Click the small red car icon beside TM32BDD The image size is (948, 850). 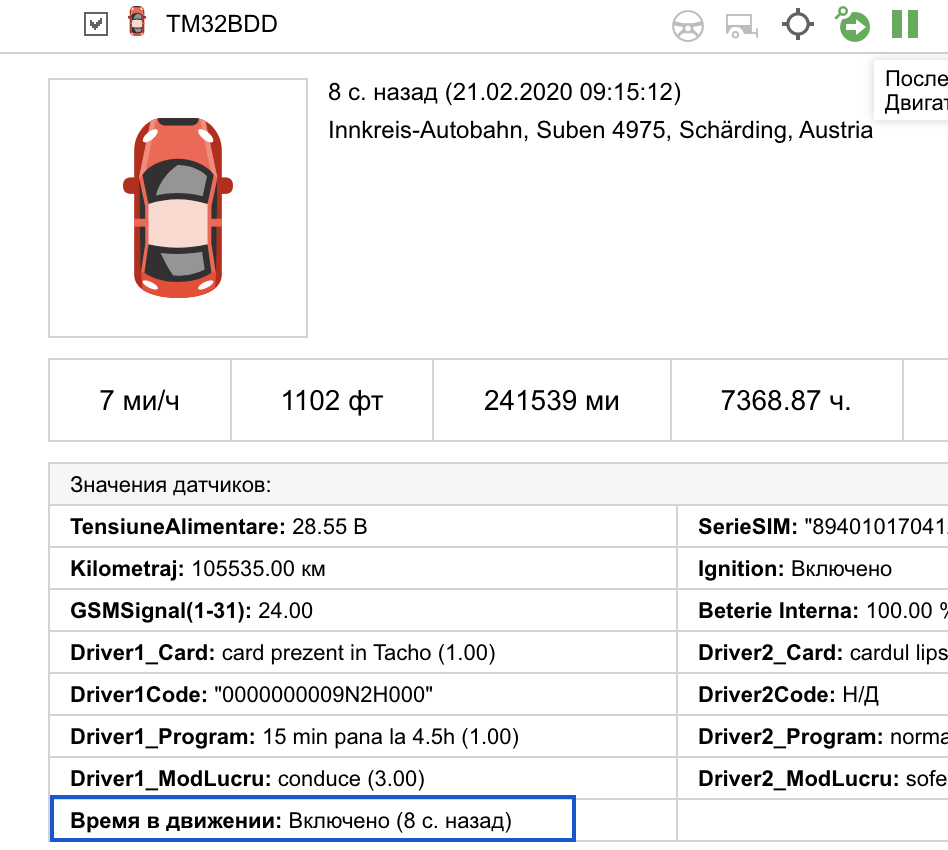(137, 24)
